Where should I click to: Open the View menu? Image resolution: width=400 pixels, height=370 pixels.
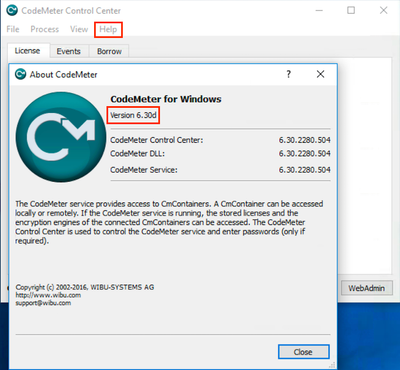tap(79, 29)
